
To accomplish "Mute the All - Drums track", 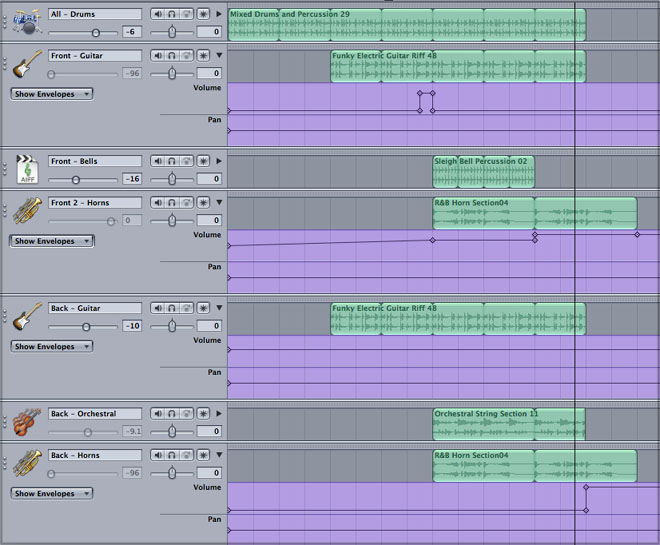I will 158,14.
